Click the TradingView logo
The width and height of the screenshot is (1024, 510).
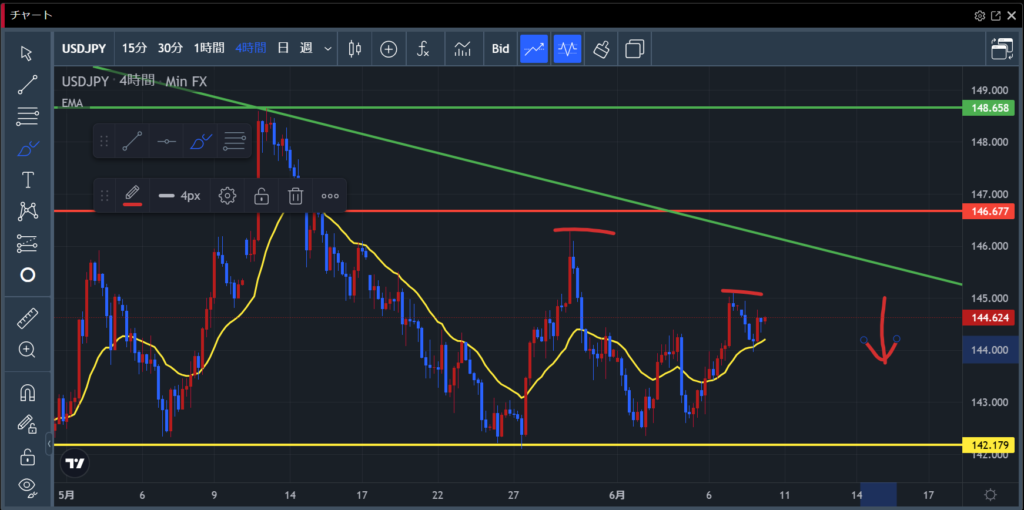pos(75,464)
